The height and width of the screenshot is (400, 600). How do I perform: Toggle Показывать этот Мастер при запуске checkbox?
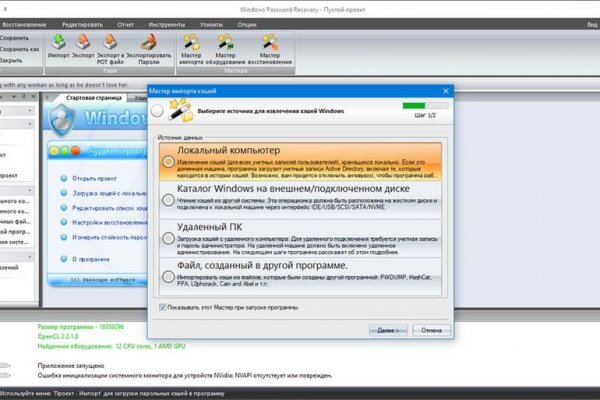164,309
